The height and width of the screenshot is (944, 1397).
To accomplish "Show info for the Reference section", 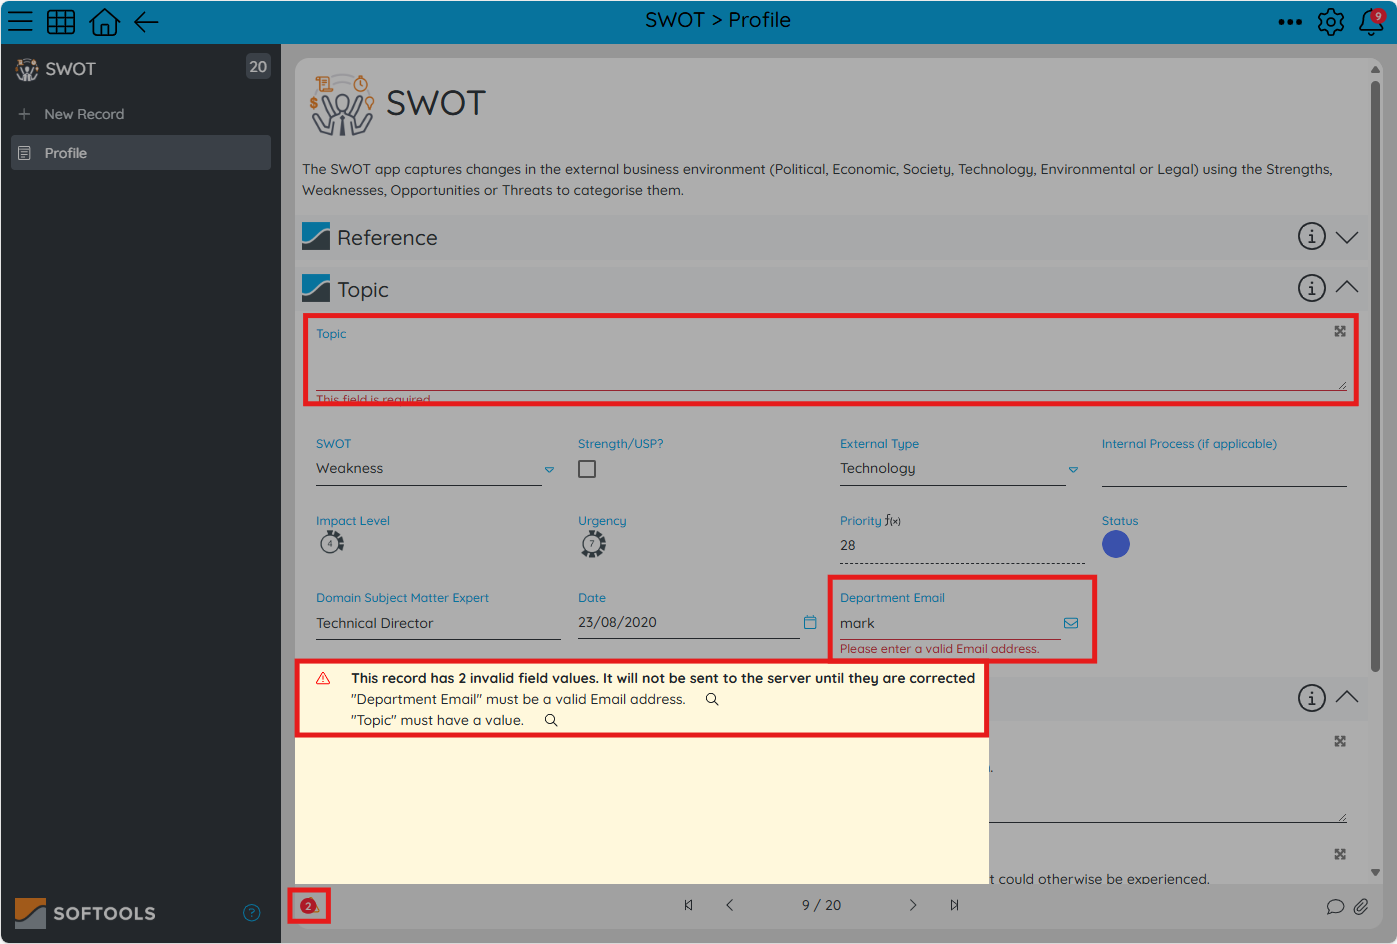I will (1312, 236).
